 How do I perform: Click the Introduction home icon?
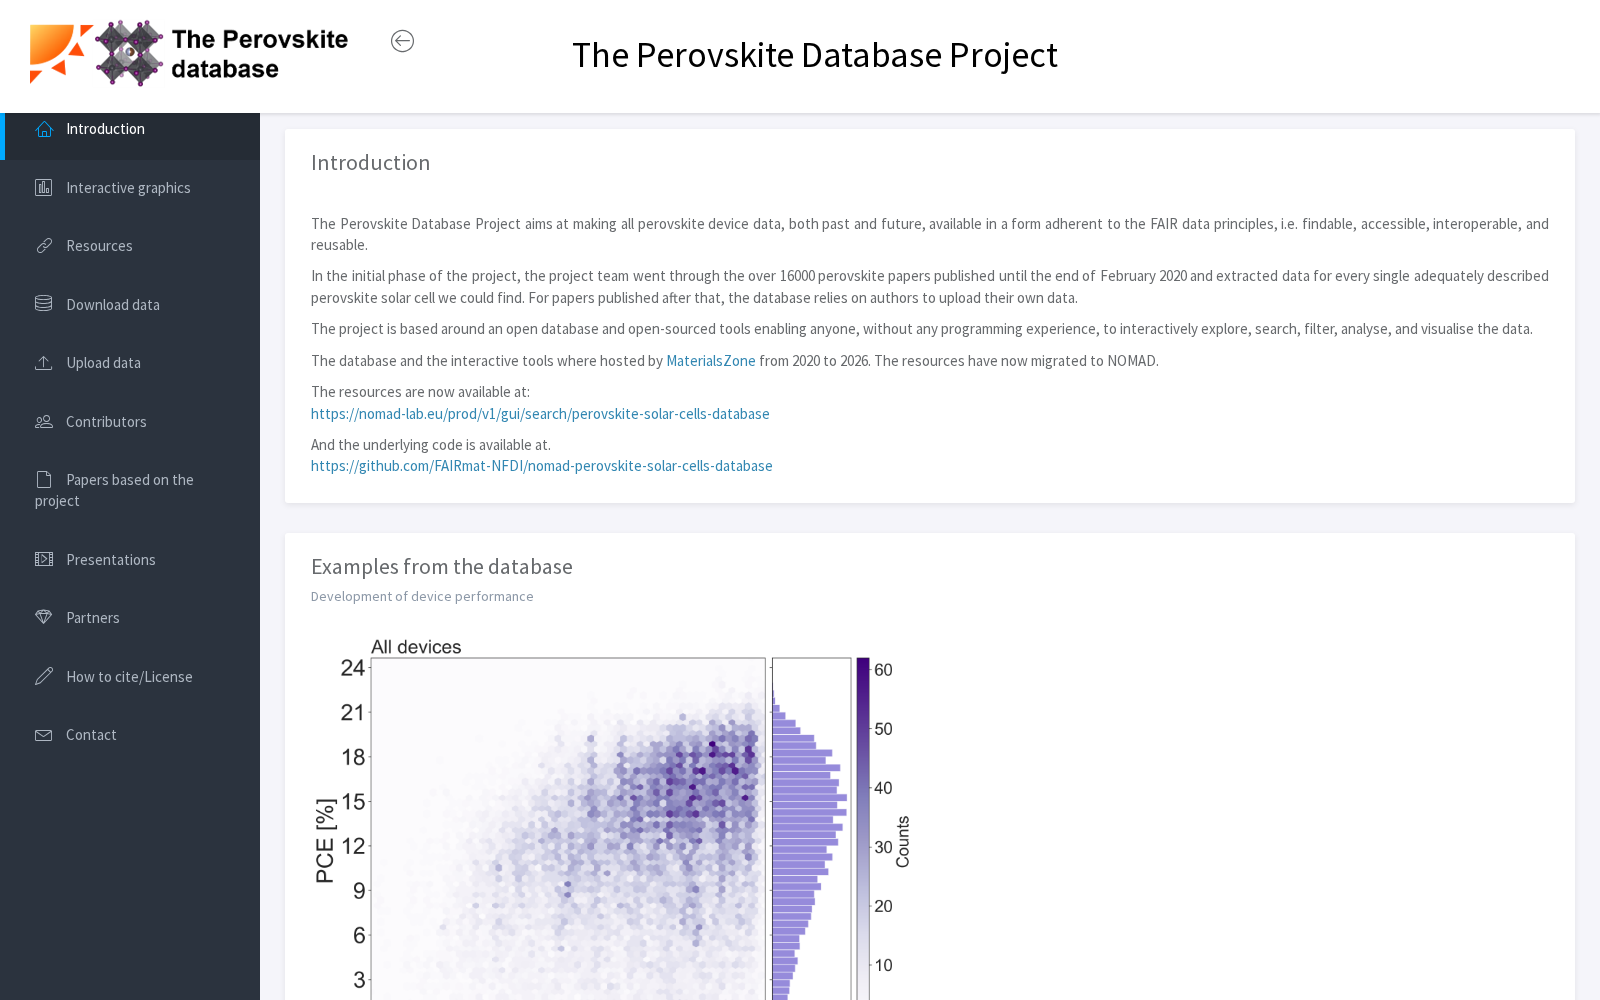pos(44,129)
